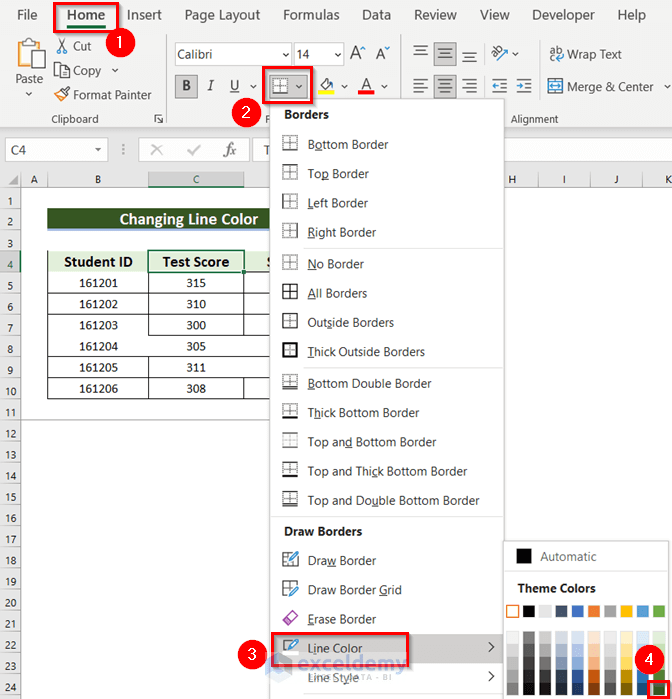Toggle Middle Align

445,54
